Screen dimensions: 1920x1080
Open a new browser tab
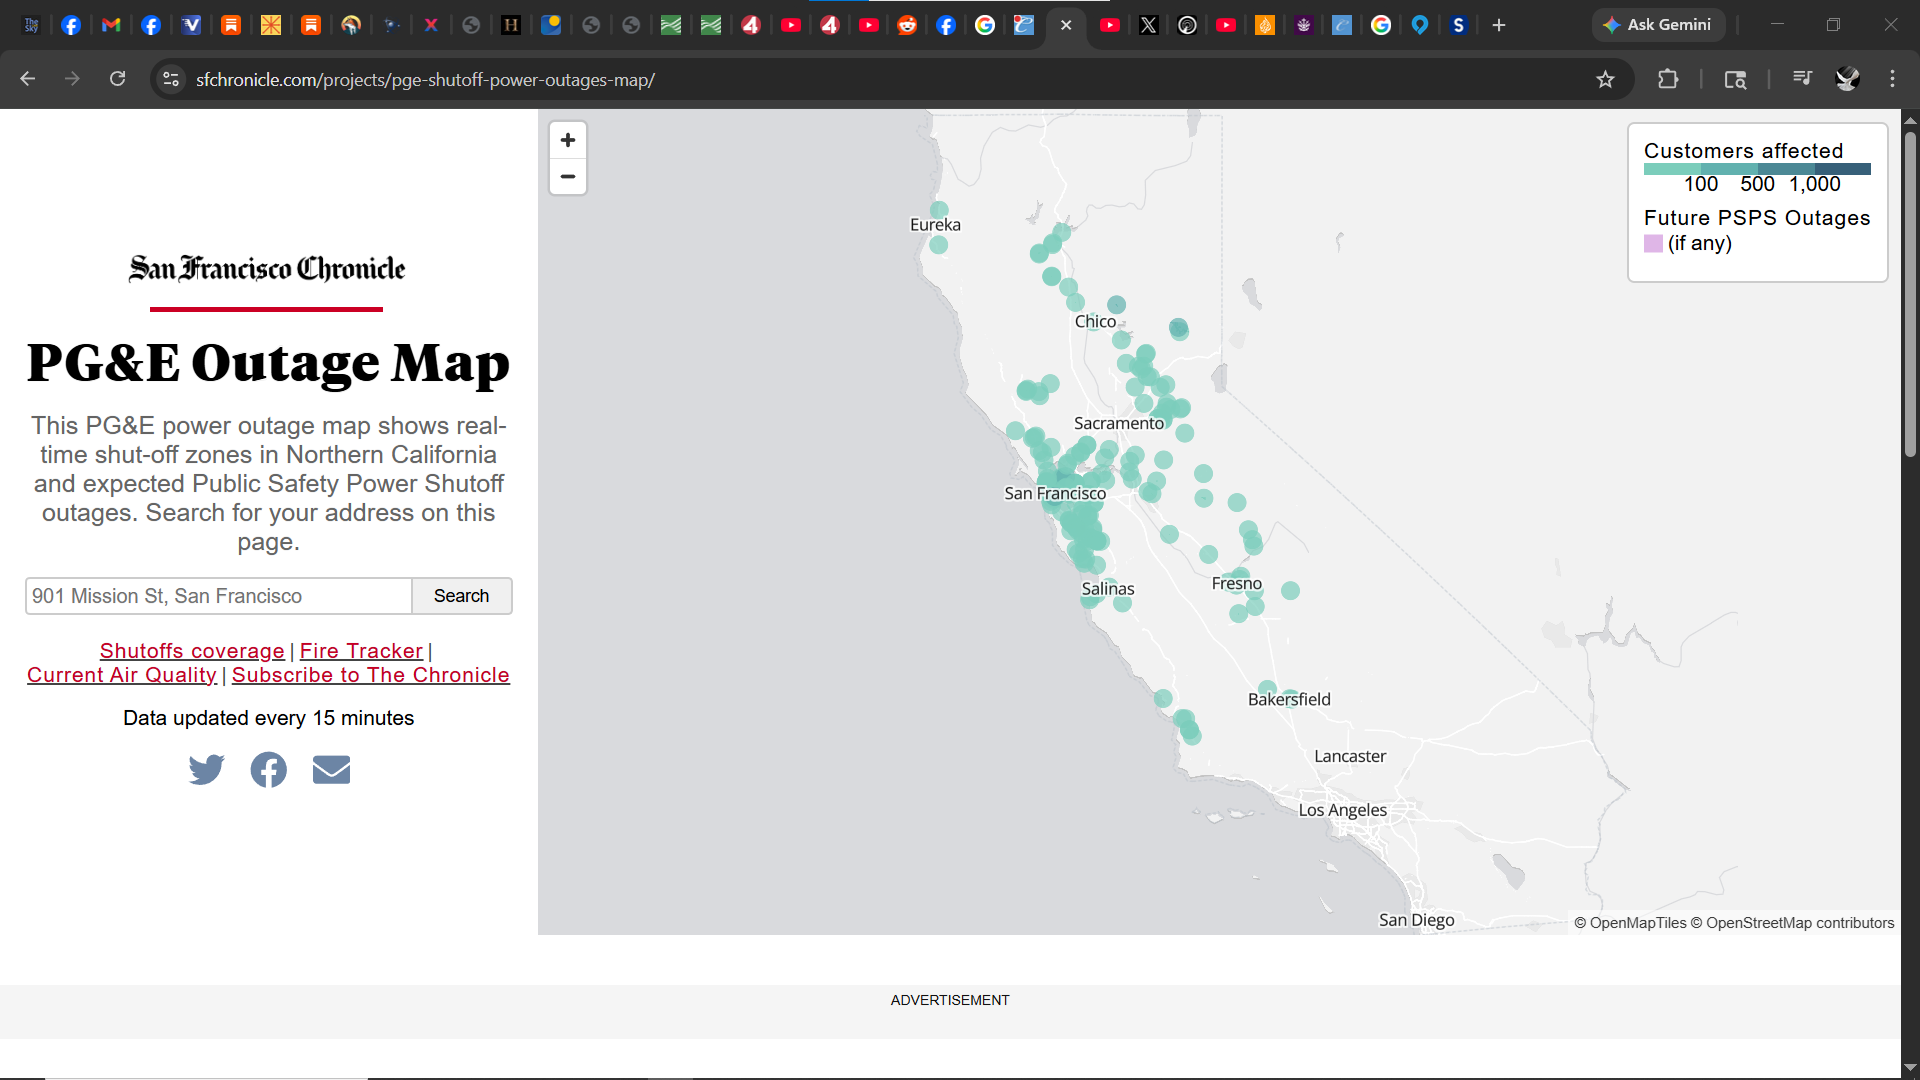pos(1498,25)
